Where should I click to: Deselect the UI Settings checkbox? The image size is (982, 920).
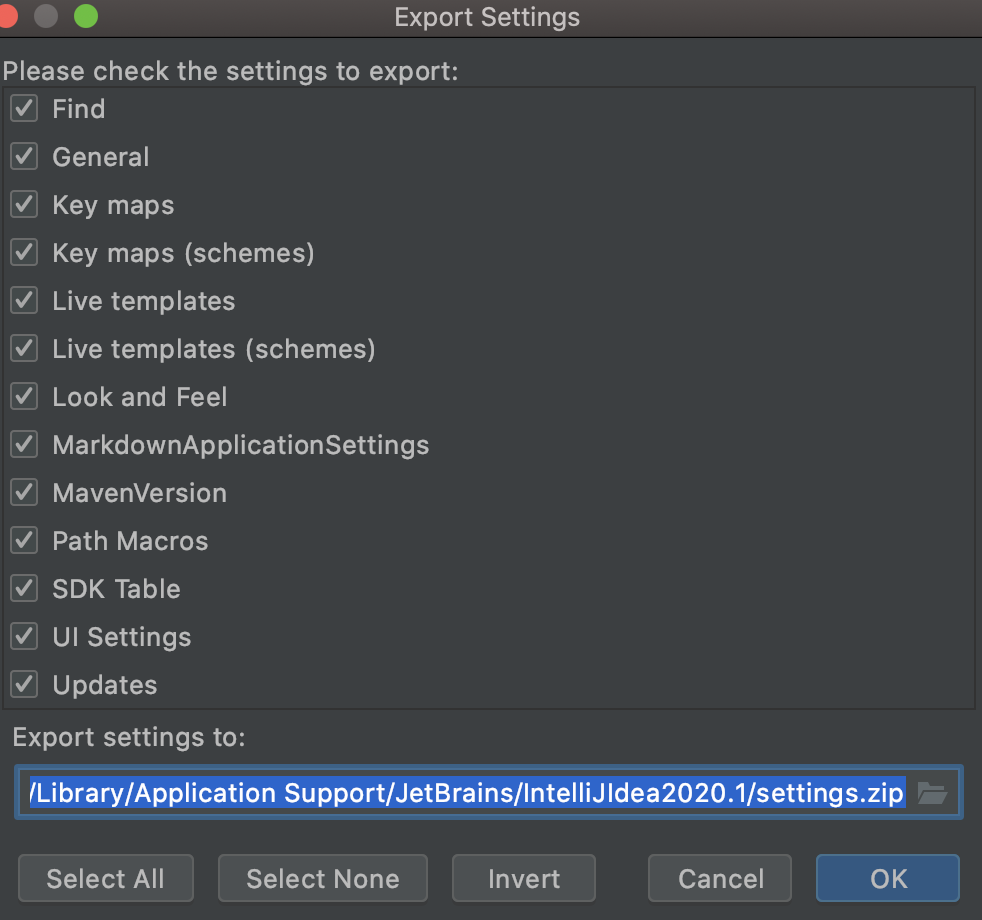pos(24,637)
